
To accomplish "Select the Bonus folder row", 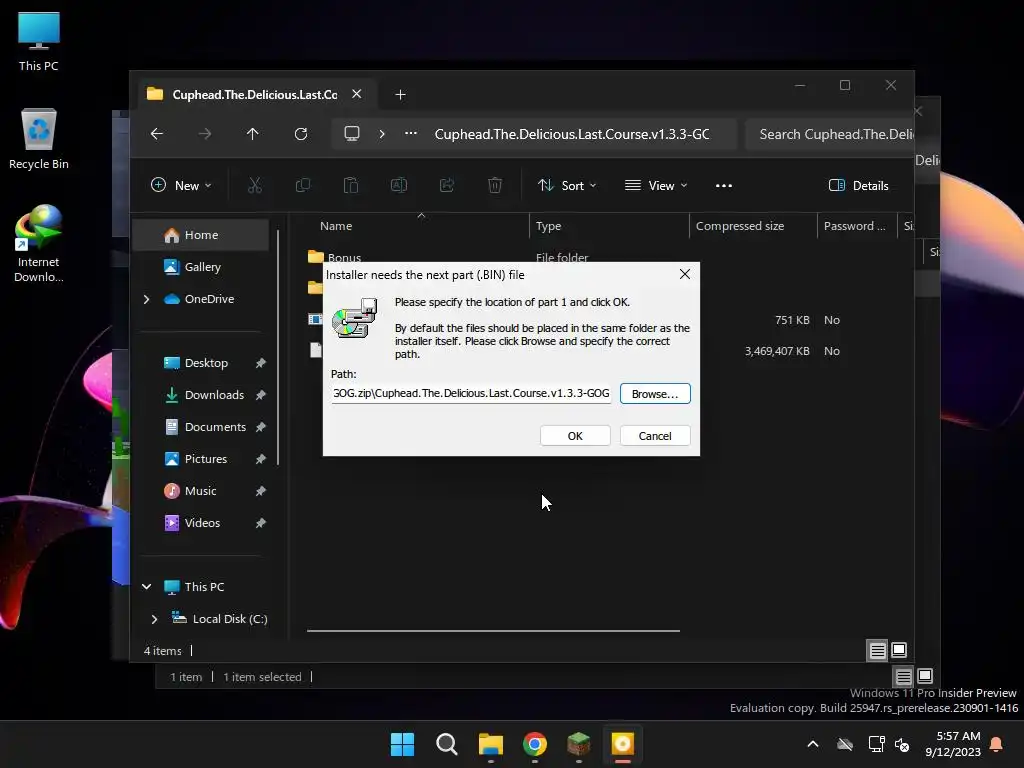I will 344,257.
